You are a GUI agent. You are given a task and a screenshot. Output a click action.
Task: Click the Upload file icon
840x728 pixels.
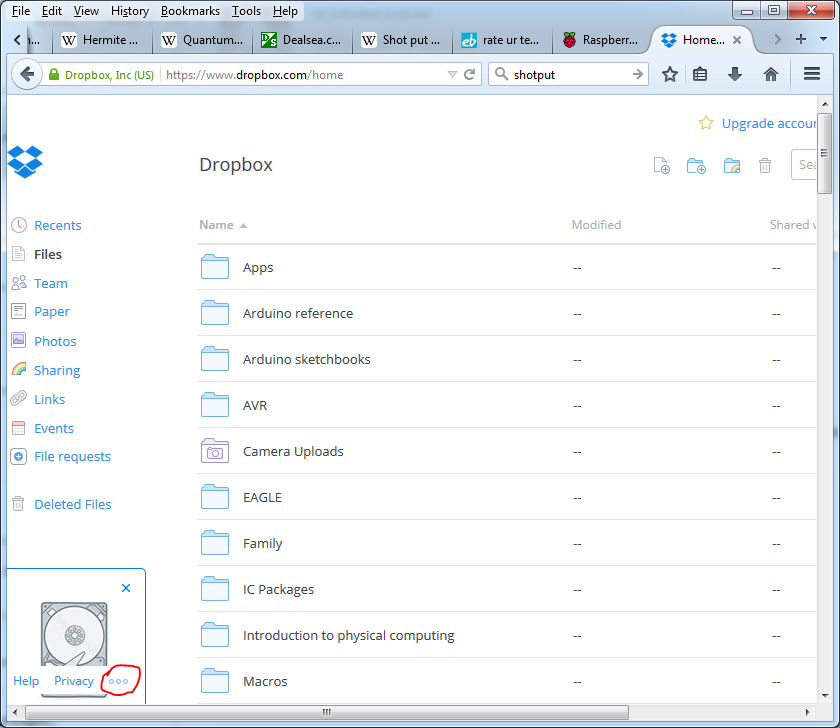coord(661,166)
